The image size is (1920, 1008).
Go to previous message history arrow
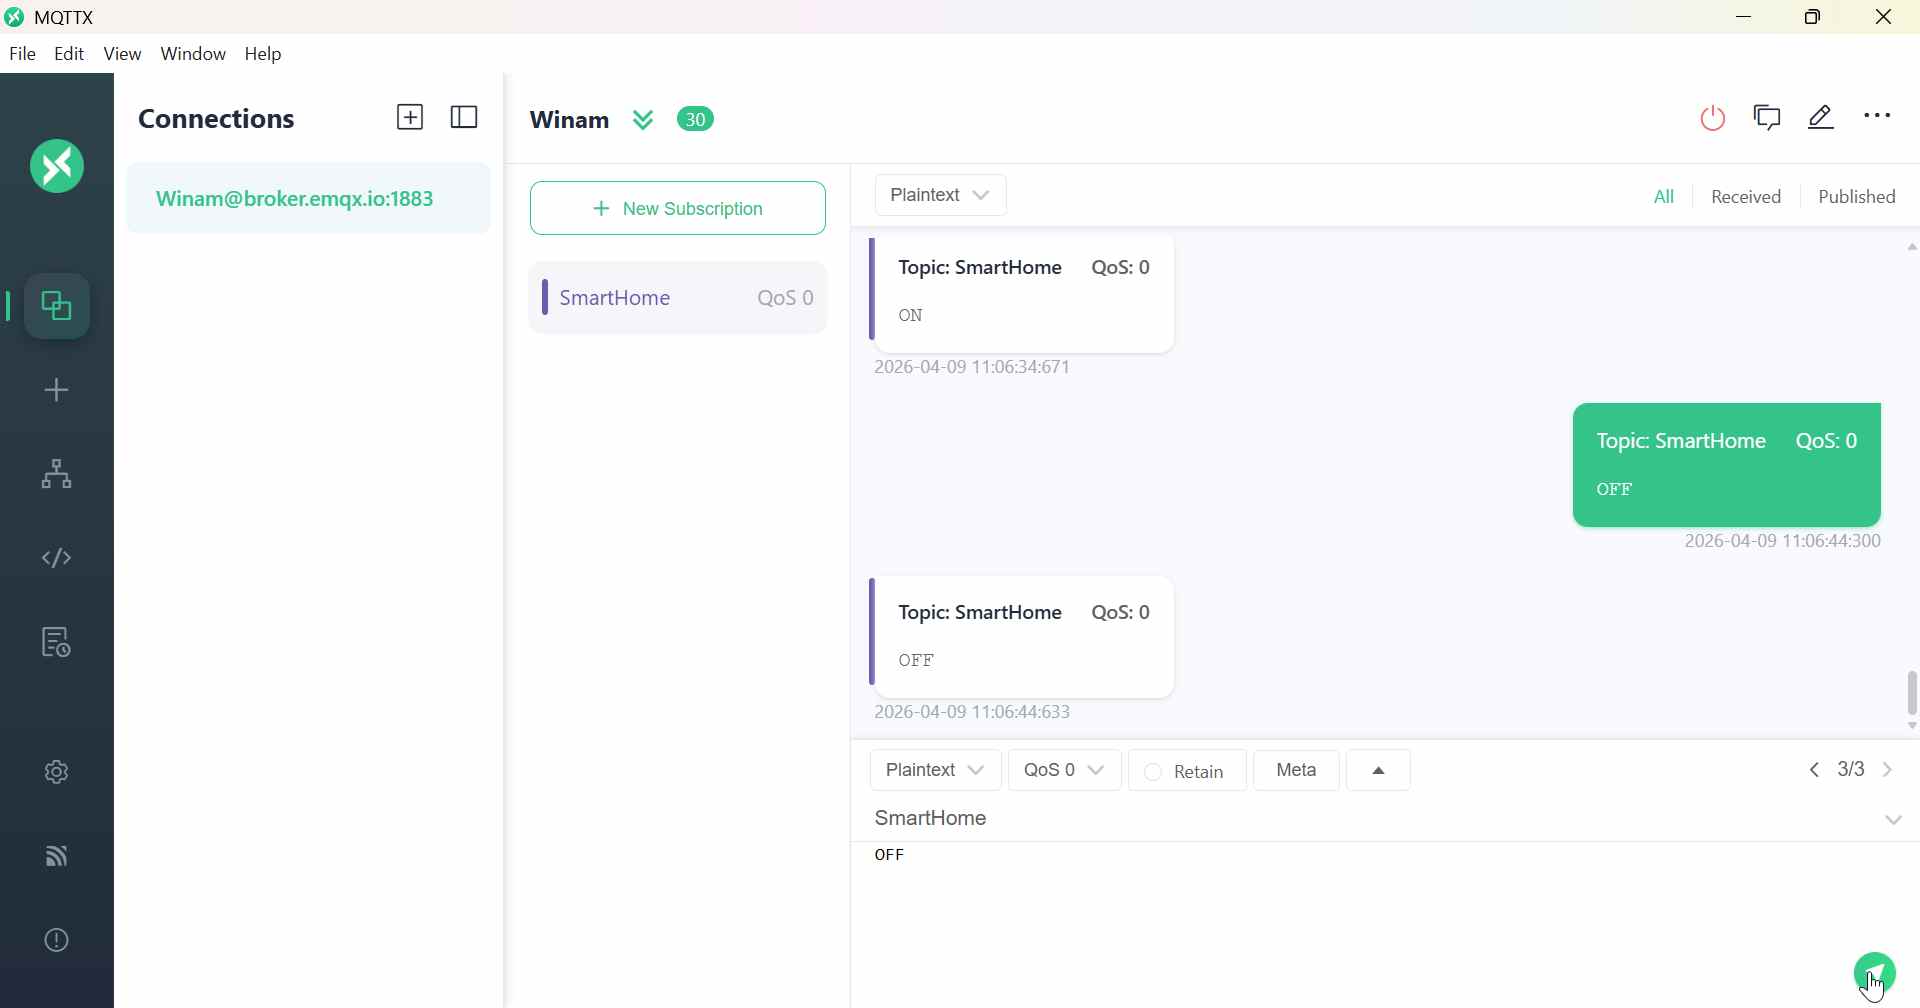click(x=1815, y=770)
